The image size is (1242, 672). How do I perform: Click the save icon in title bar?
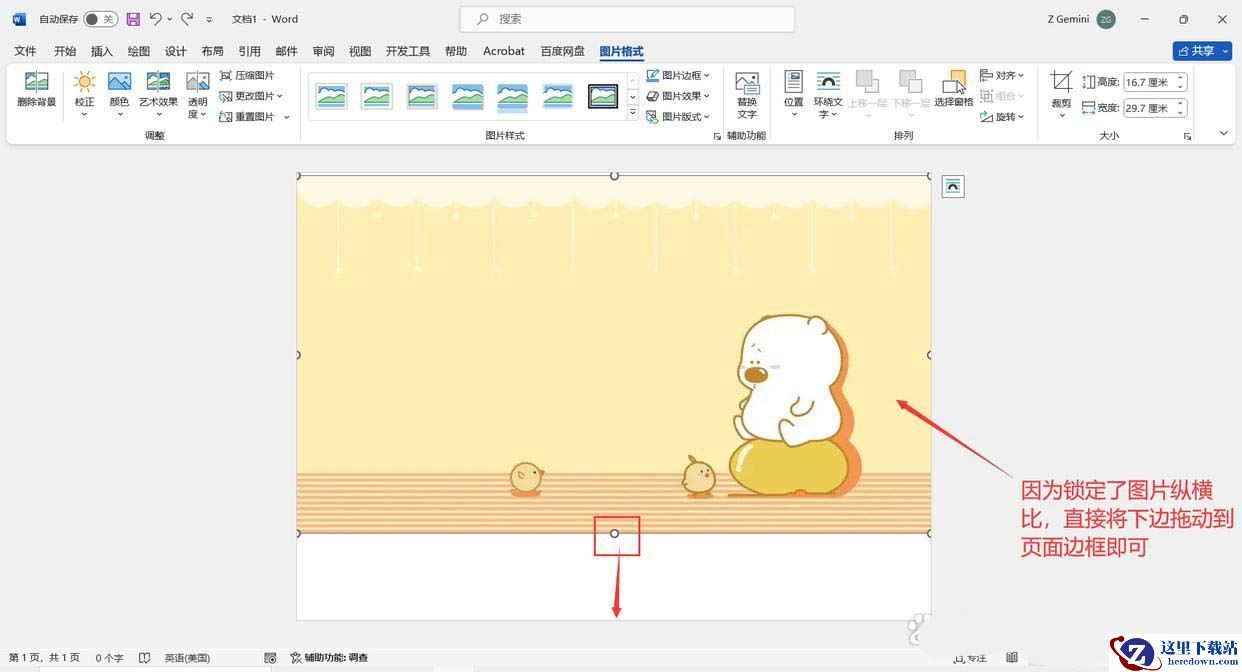click(133, 19)
